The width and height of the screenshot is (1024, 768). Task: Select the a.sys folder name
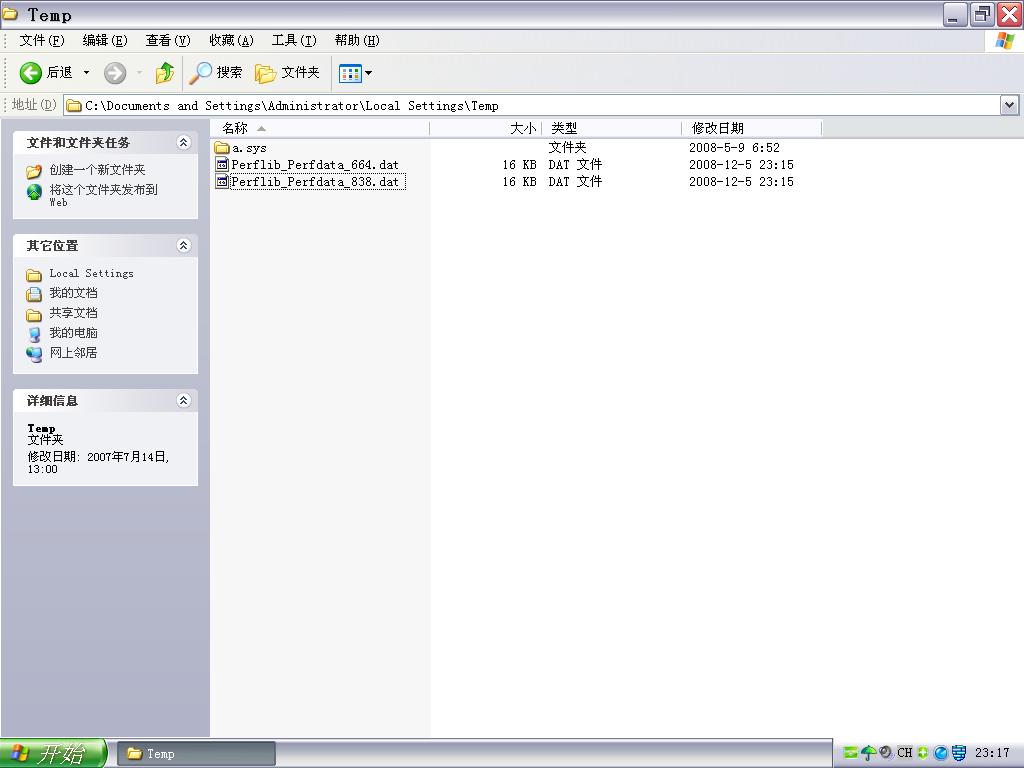(249, 148)
